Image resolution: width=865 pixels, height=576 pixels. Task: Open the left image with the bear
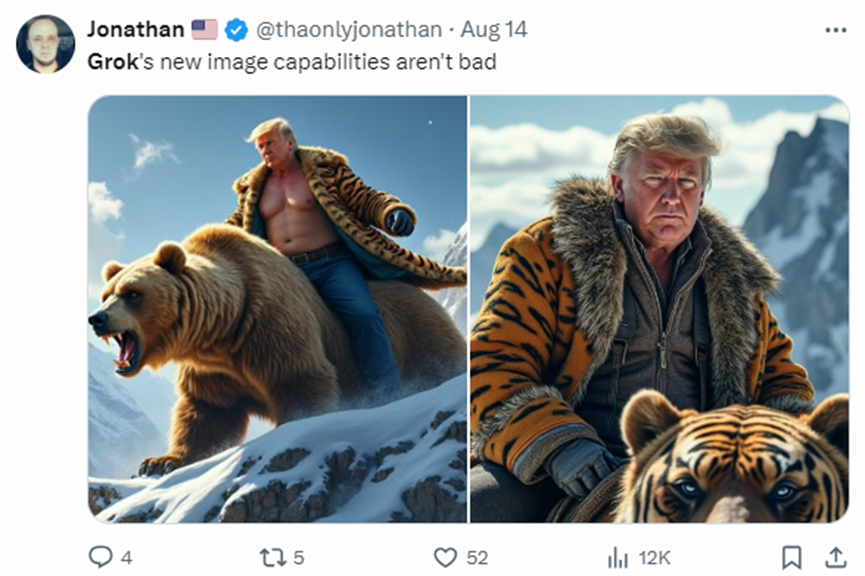277,309
